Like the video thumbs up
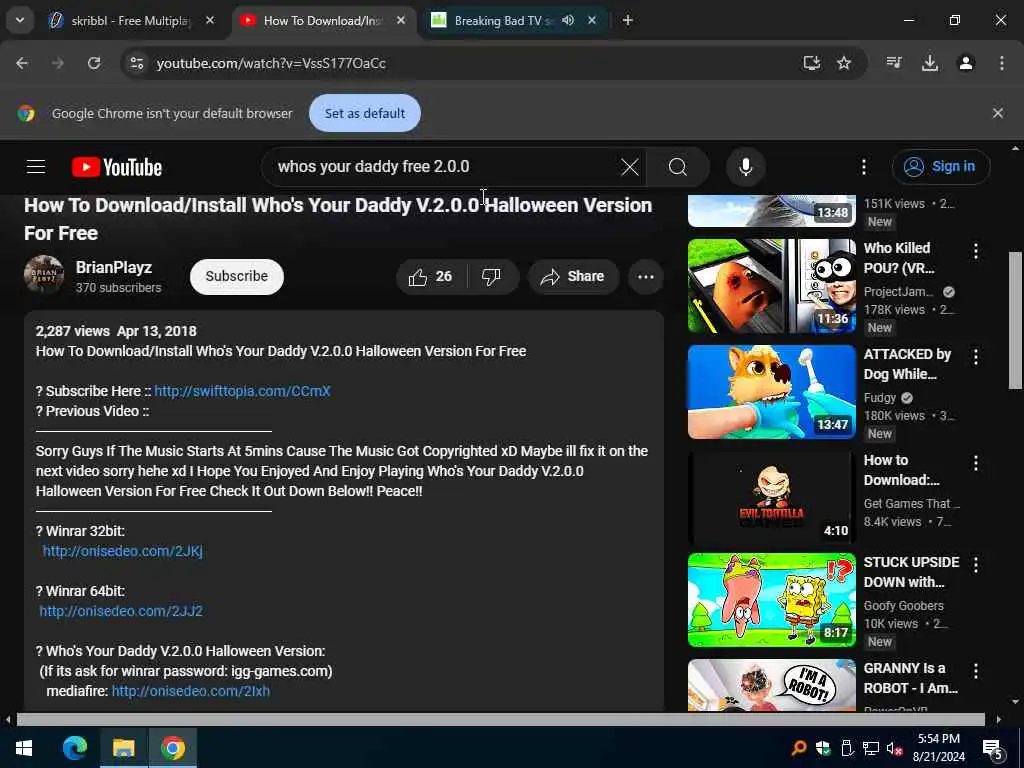The height and width of the screenshot is (768, 1024). [431, 277]
